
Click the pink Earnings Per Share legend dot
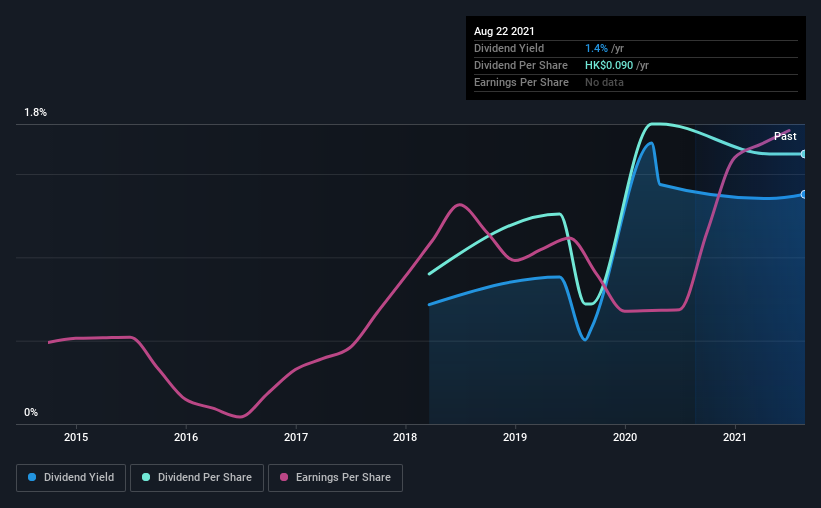[x=284, y=477]
